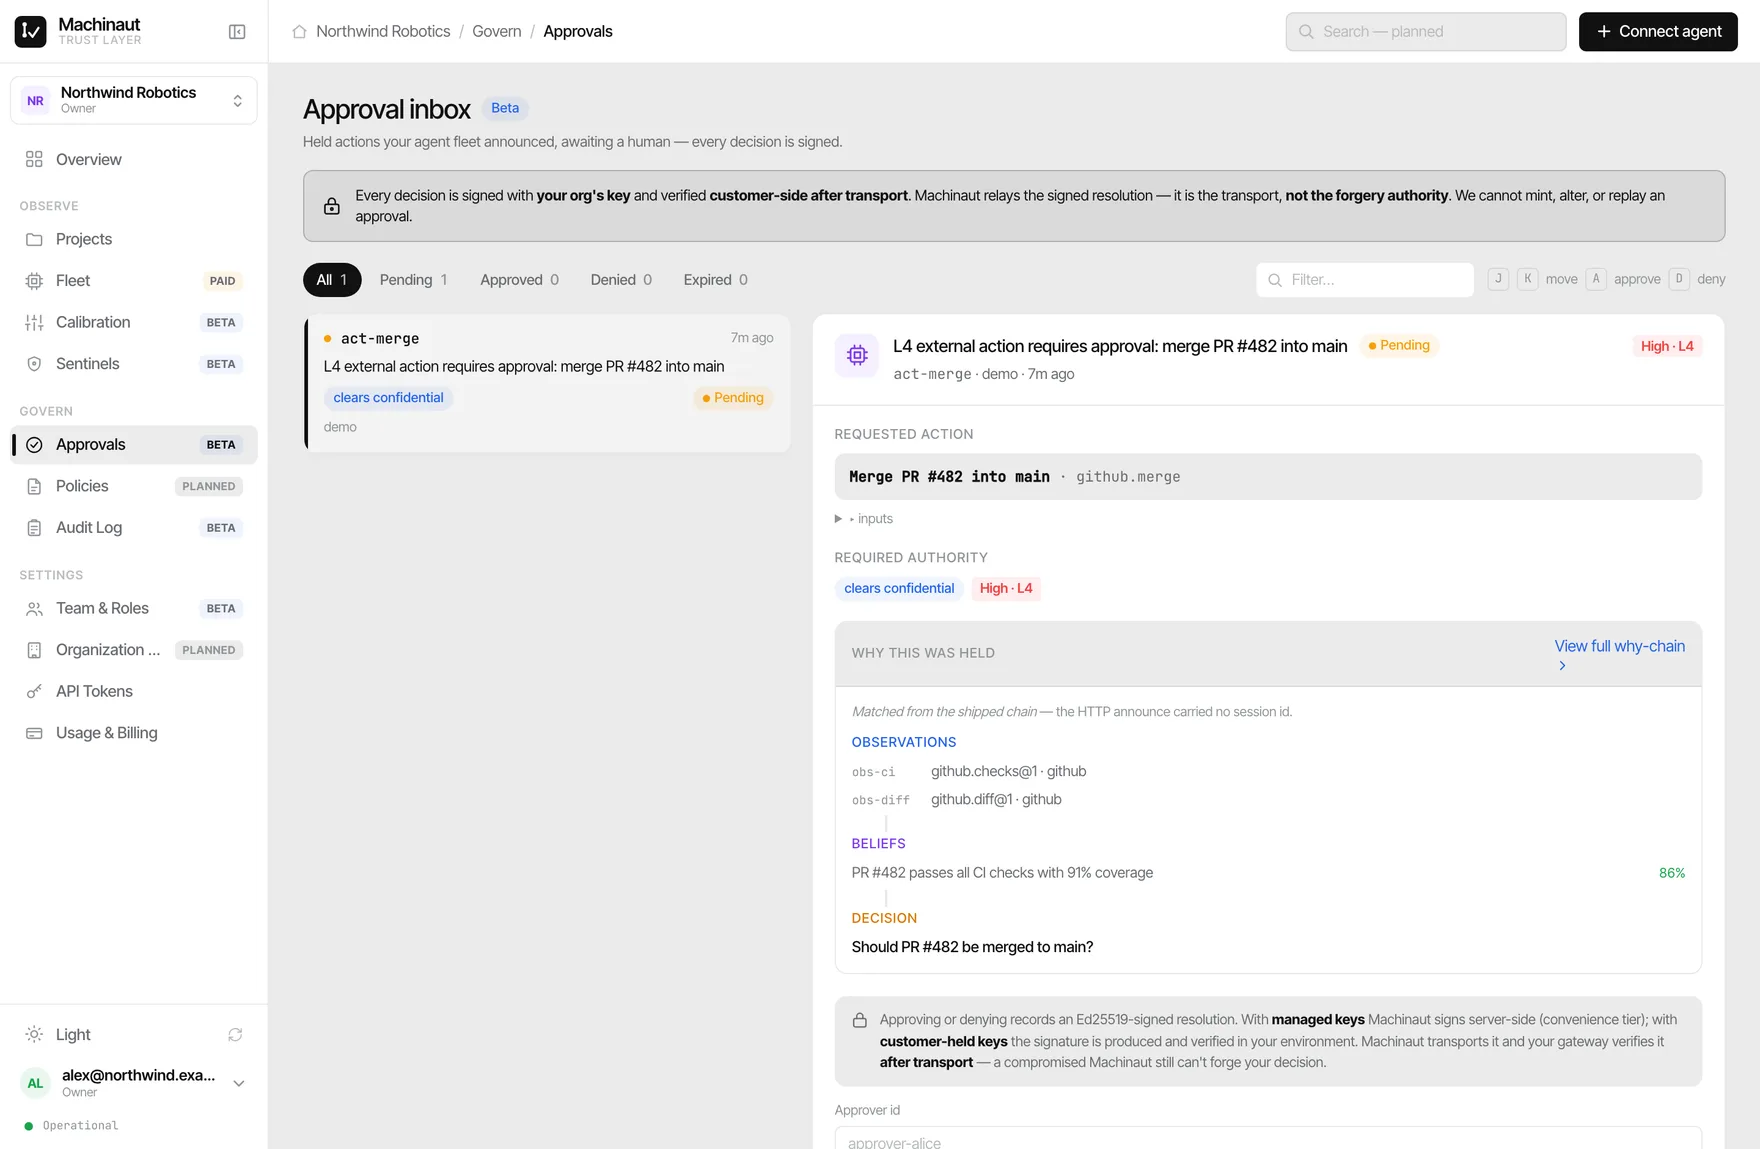The width and height of the screenshot is (1760, 1149).
Task: Click the theme refresh cycle icon
Action: (x=235, y=1035)
